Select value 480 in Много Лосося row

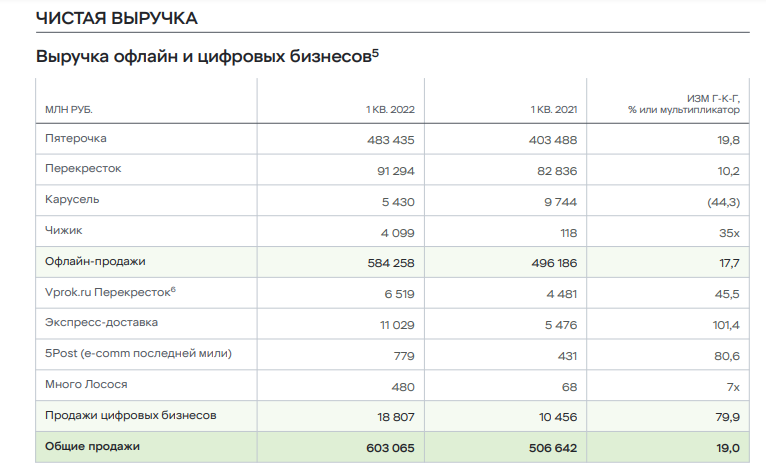pos(403,387)
